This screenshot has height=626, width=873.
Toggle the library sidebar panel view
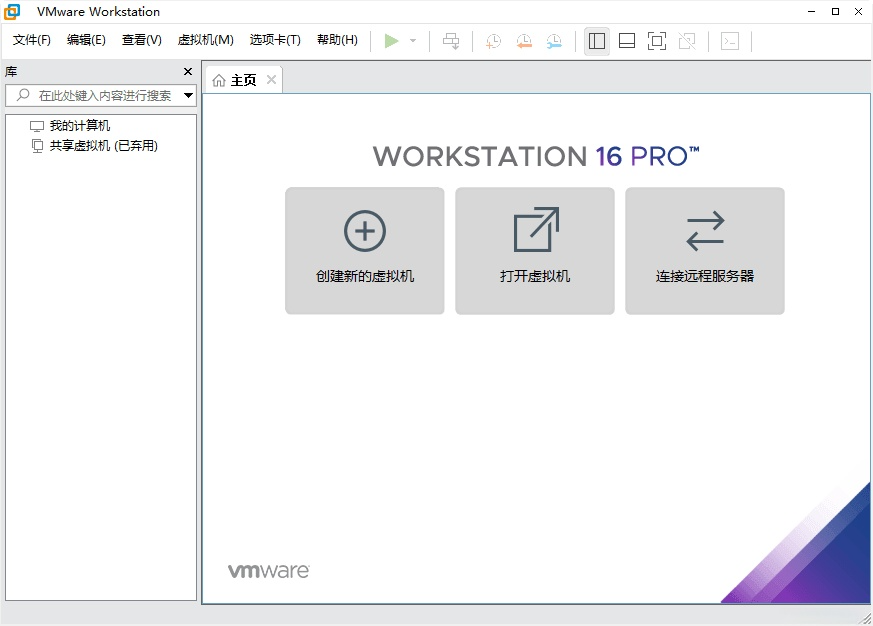tap(597, 41)
